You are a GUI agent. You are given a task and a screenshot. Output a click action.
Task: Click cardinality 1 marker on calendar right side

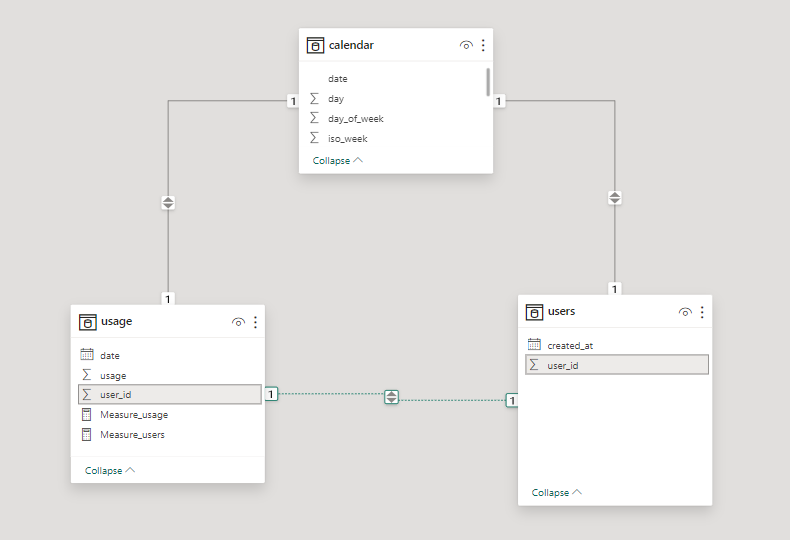(x=499, y=101)
